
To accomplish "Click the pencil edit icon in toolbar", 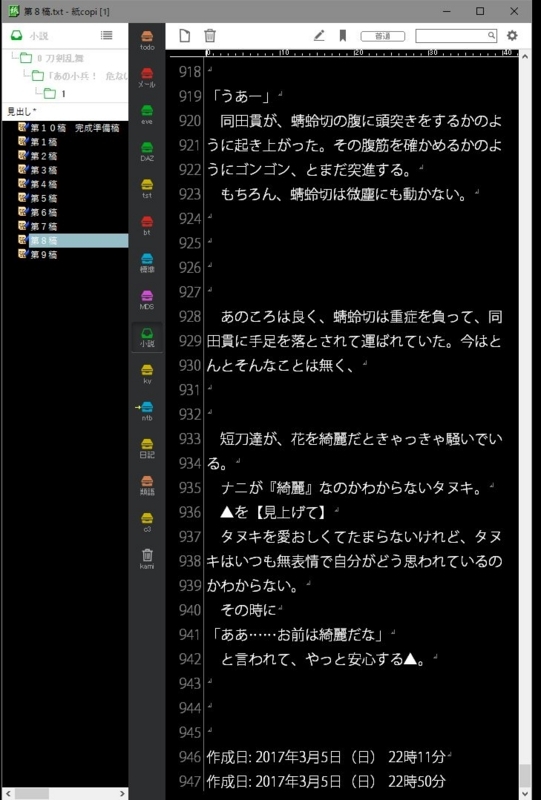I will coord(319,35).
